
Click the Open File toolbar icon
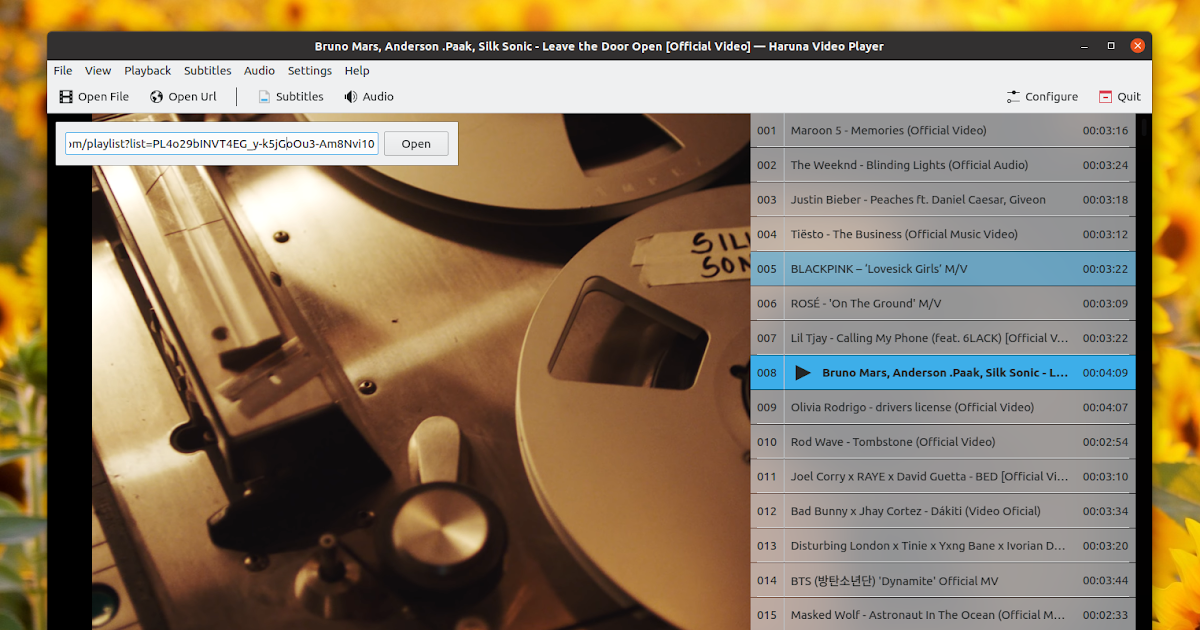tap(66, 96)
